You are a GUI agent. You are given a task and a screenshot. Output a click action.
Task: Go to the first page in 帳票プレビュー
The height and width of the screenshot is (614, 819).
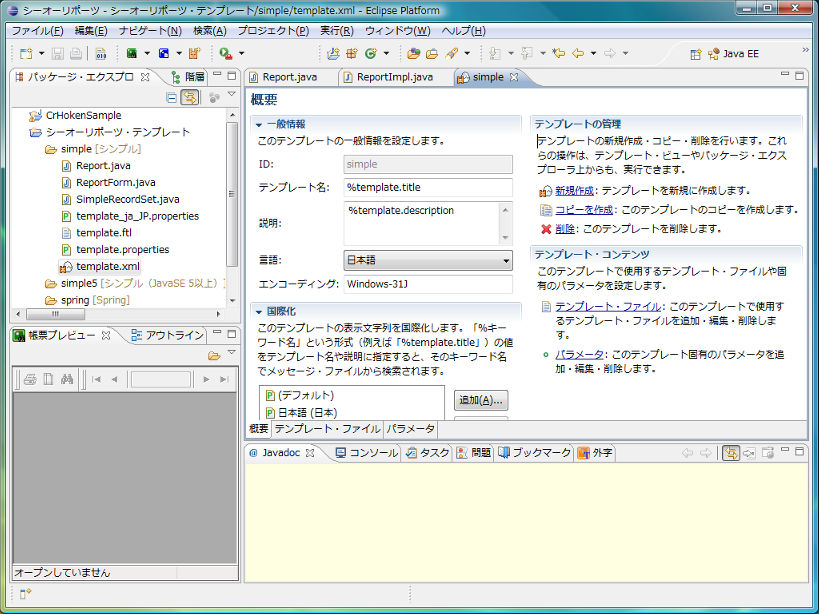96,380
